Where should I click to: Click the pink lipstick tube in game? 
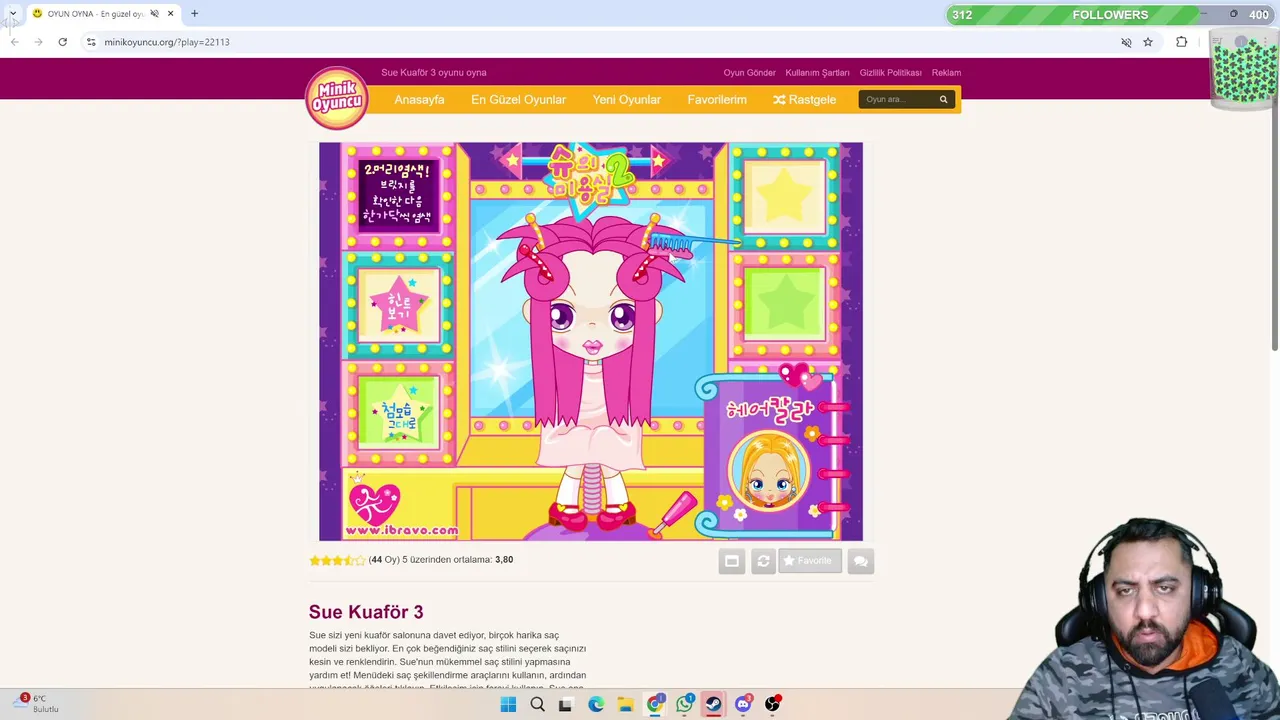point(674,514)
